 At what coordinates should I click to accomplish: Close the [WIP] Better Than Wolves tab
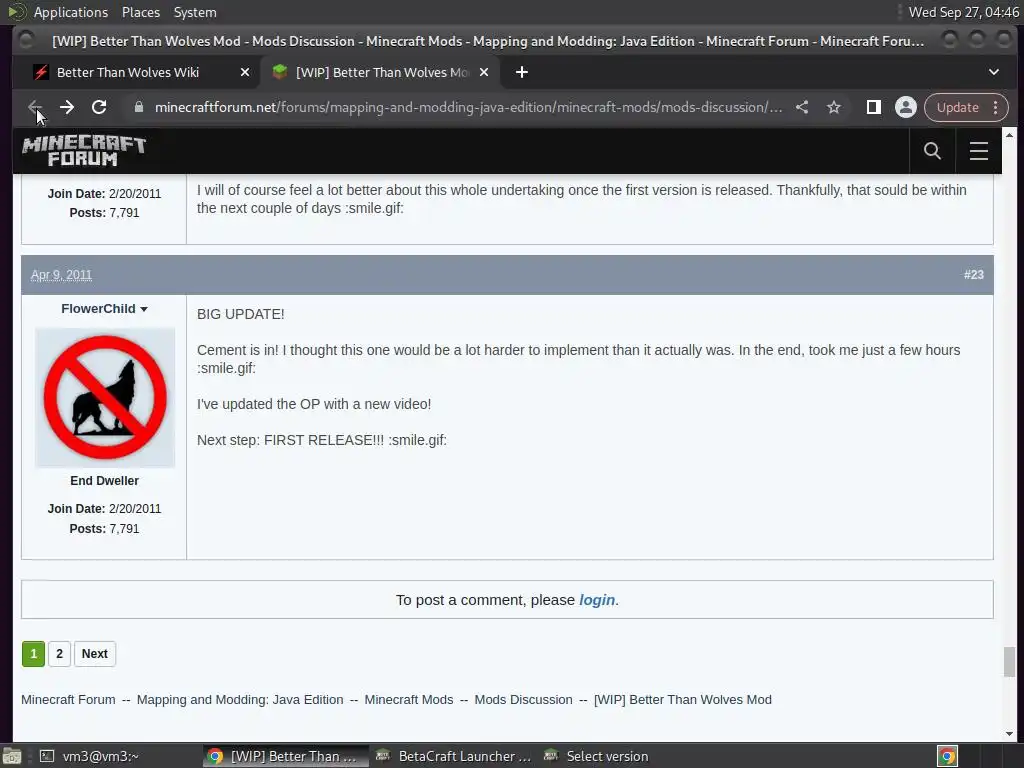pos(484,72)
